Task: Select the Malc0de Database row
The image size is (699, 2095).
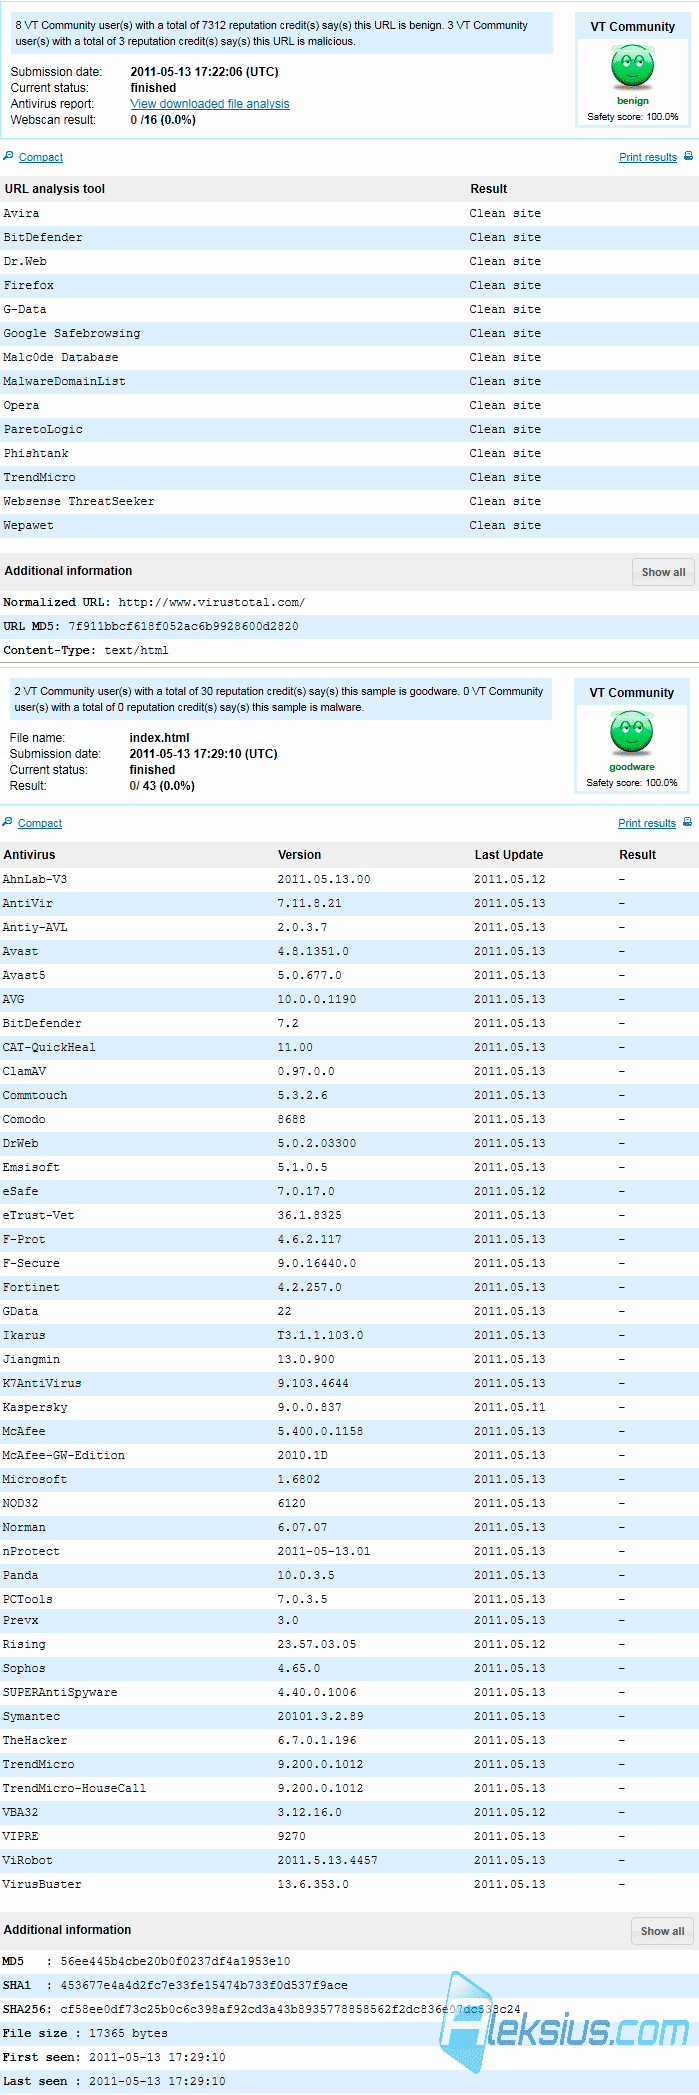Action: tap(349, 357)
